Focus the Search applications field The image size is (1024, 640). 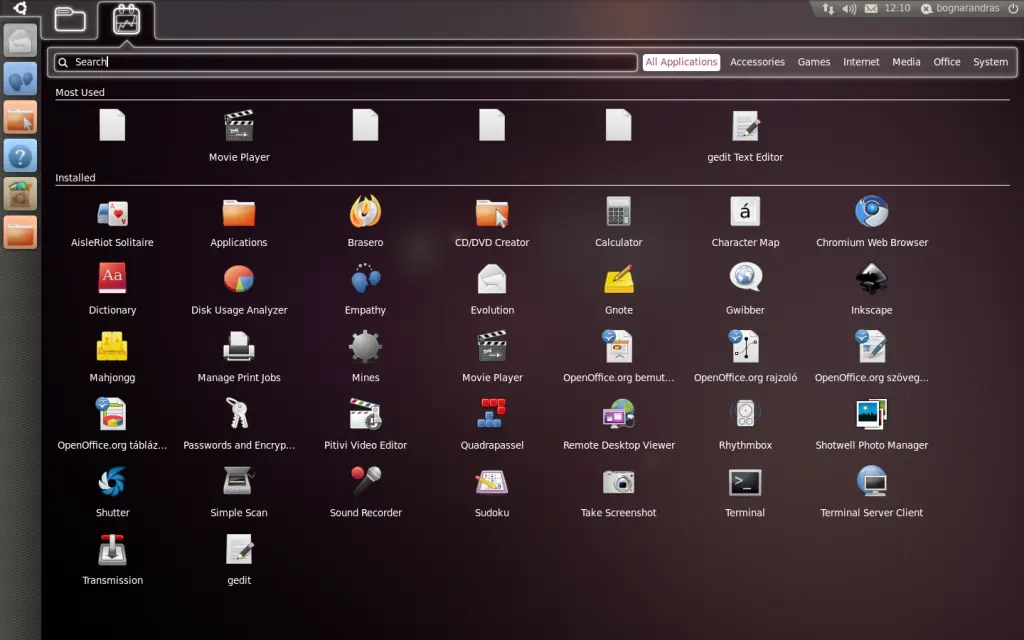(345, 62)
